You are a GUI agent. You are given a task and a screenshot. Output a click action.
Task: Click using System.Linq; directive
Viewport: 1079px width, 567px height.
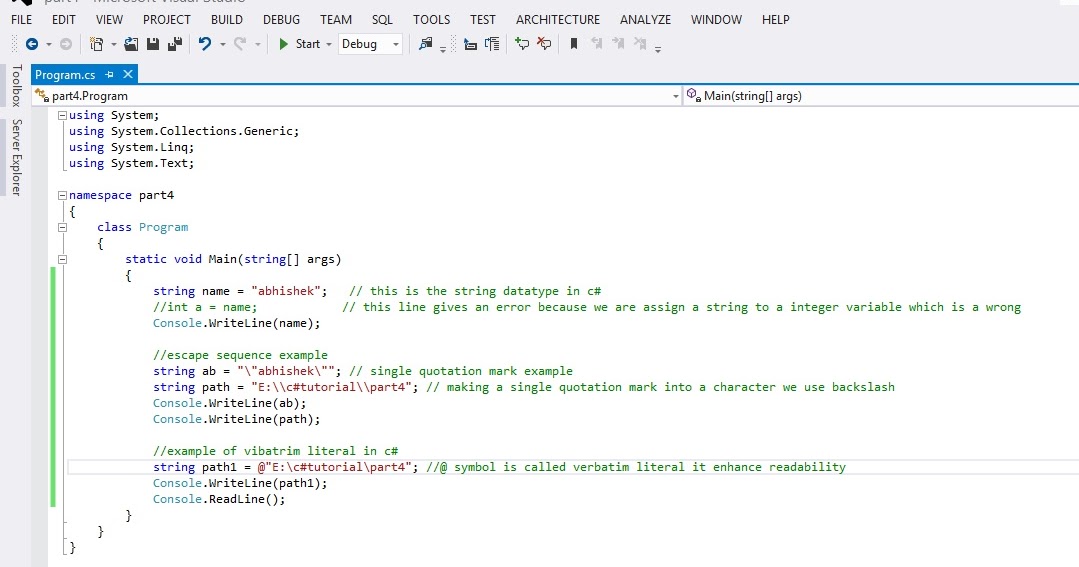click(x=131, y=147)
